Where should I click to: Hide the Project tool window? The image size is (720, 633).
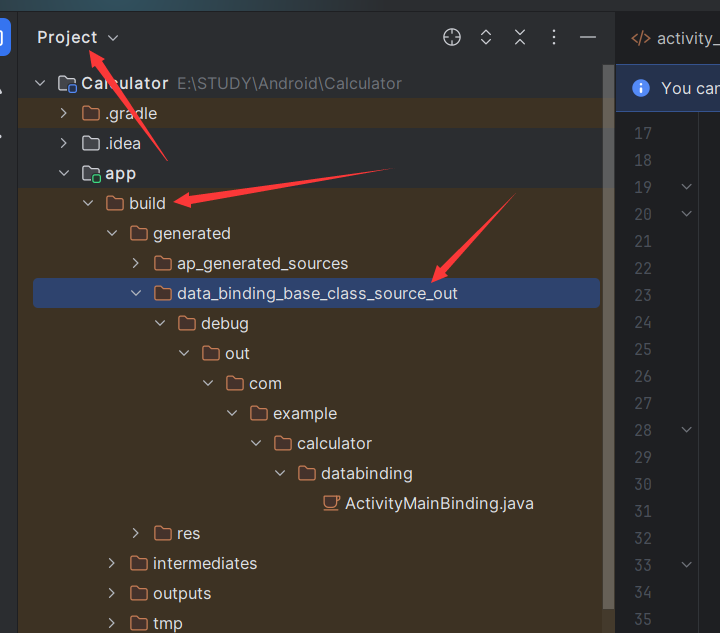coord(588,37)
